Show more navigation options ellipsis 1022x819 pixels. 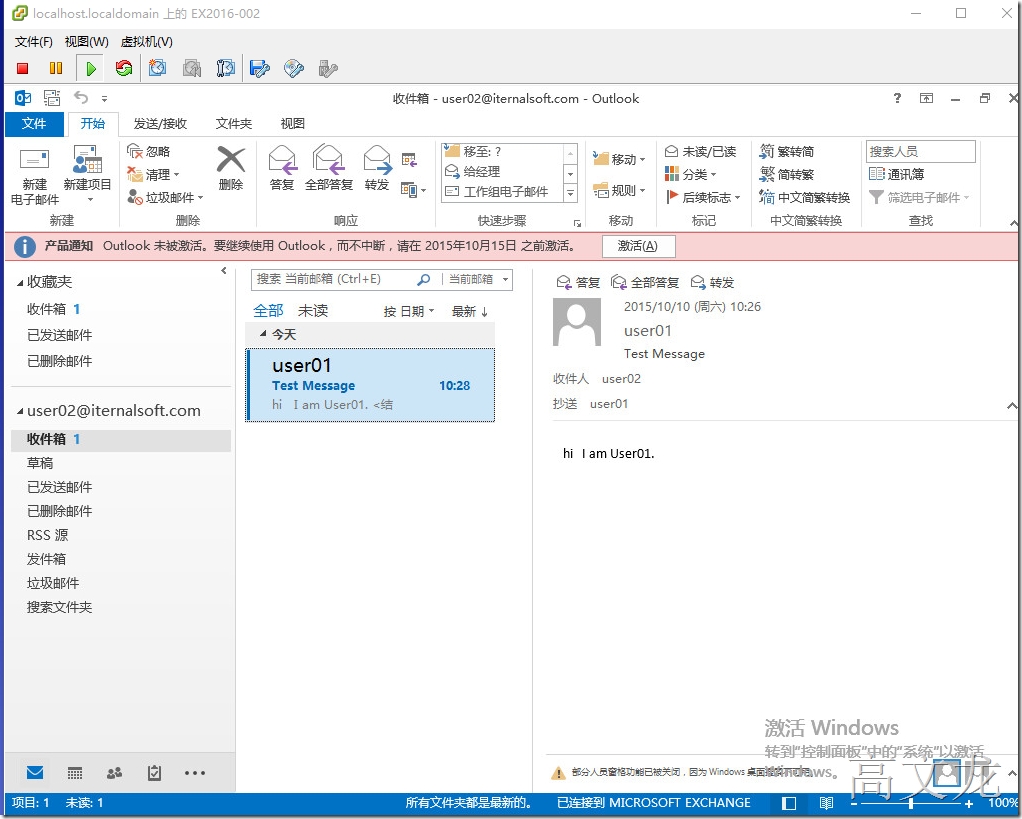click(x=194, y=773)
